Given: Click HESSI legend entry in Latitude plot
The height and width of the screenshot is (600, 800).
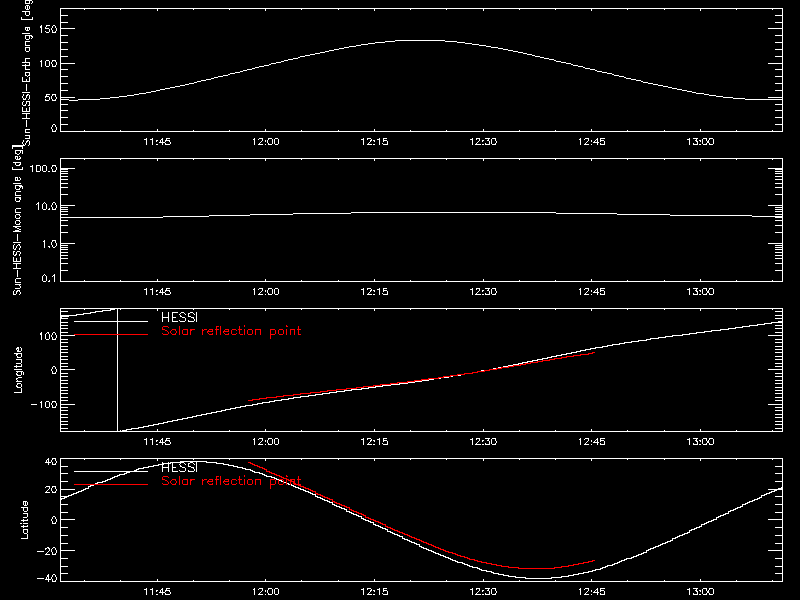Looking at the screenshot, I should pos(179,467).
